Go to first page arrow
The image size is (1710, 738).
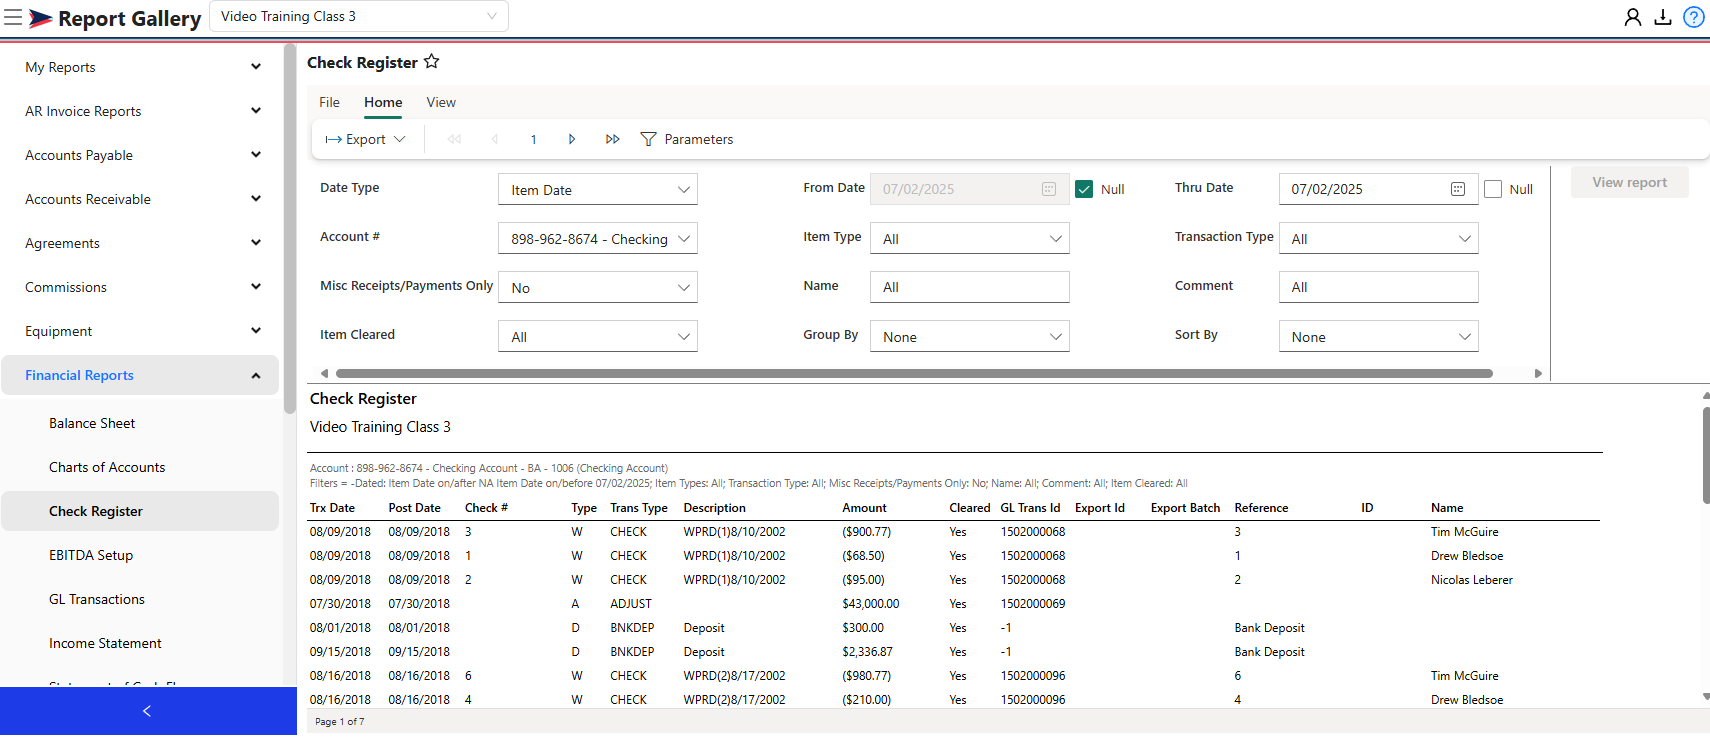point(455,139)
